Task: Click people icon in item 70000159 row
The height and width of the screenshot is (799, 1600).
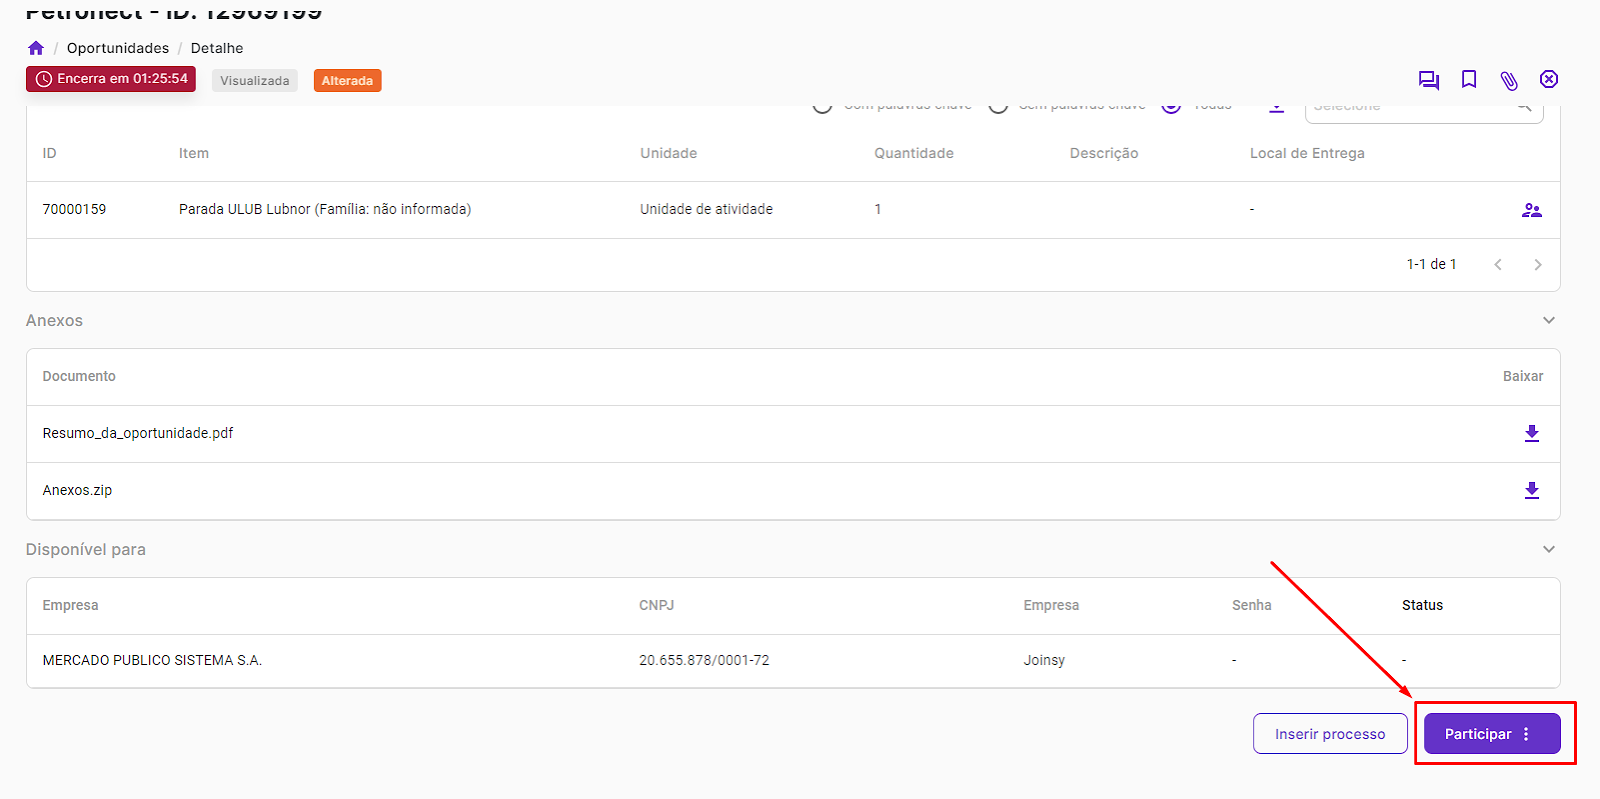Action: [x=1531, y=210]
